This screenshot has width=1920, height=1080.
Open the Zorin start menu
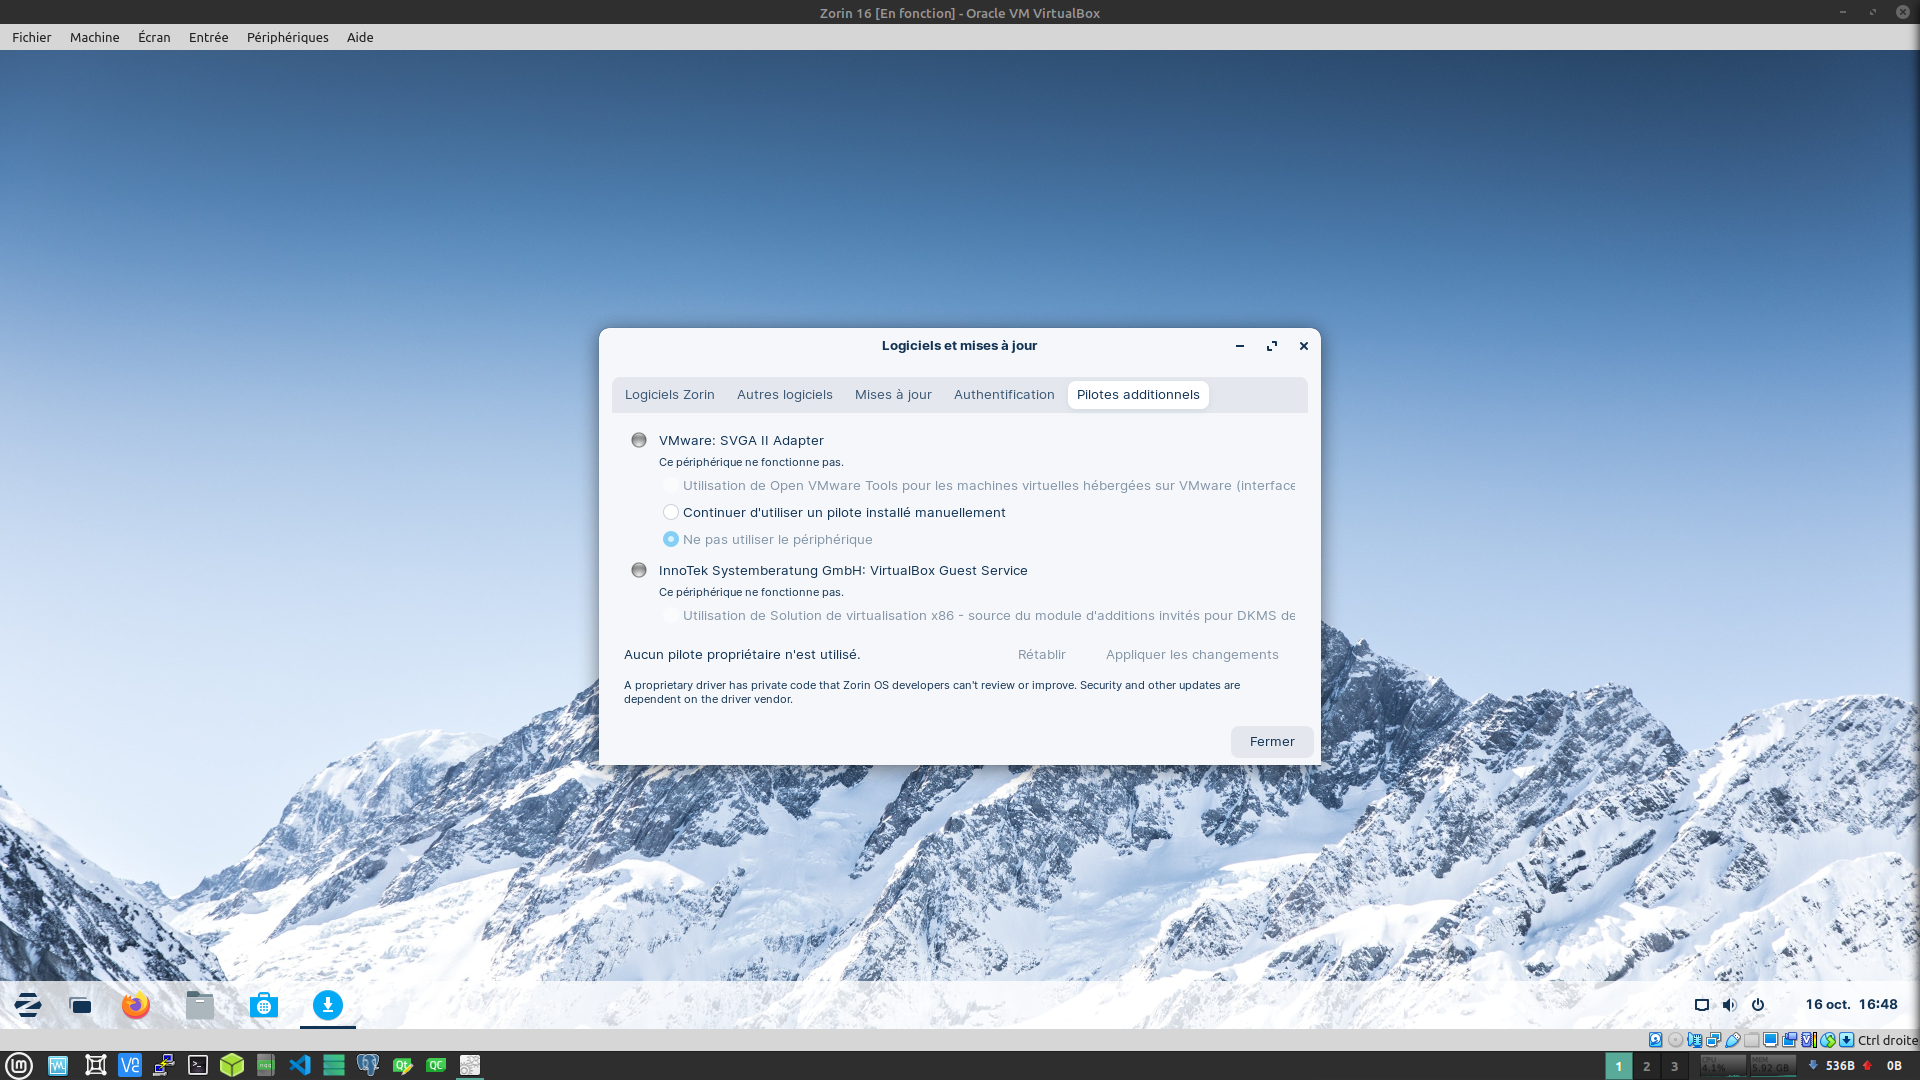click(27, 1005)
